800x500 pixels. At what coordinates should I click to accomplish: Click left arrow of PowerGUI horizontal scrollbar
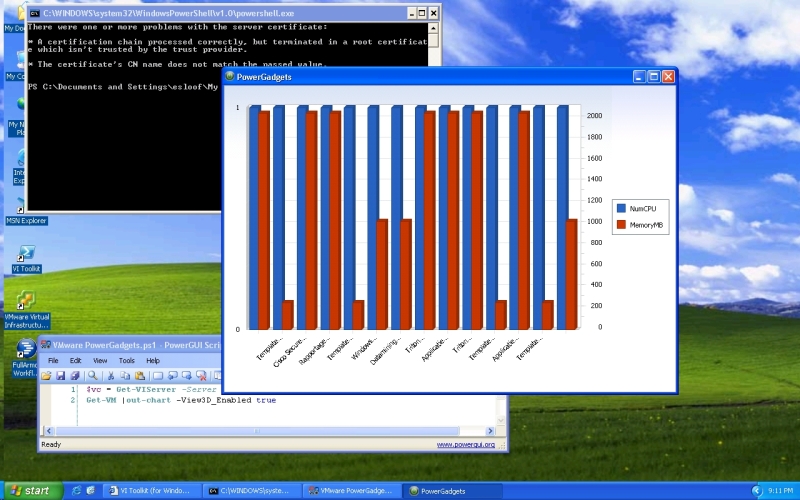[49, 431]
